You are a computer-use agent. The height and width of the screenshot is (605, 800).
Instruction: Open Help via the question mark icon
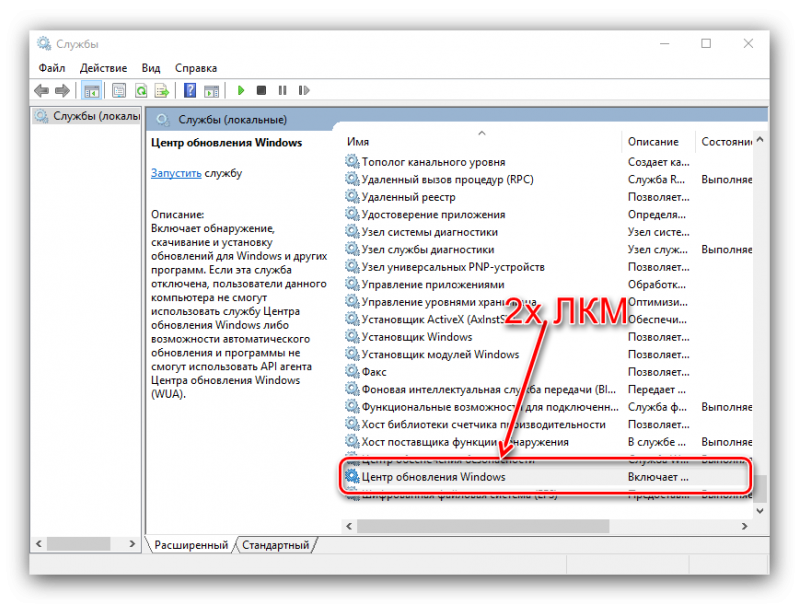tap(190, 91)
